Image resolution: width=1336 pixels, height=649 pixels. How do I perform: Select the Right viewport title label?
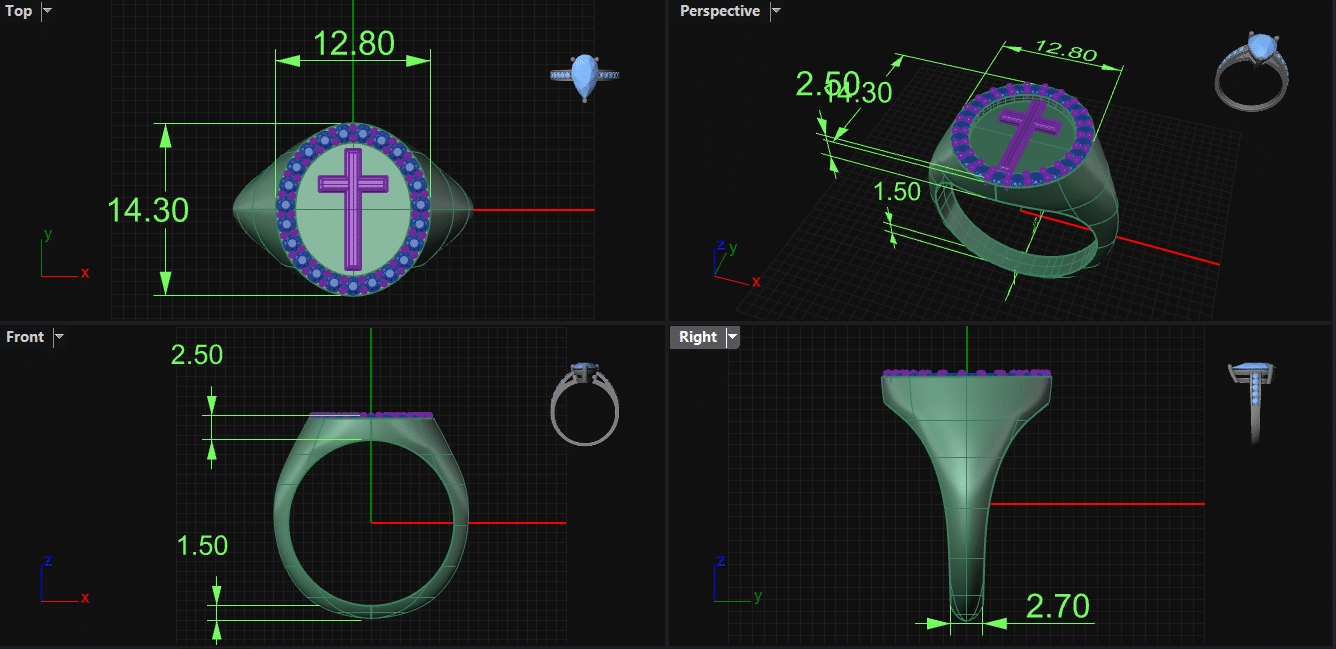(697, 337)
